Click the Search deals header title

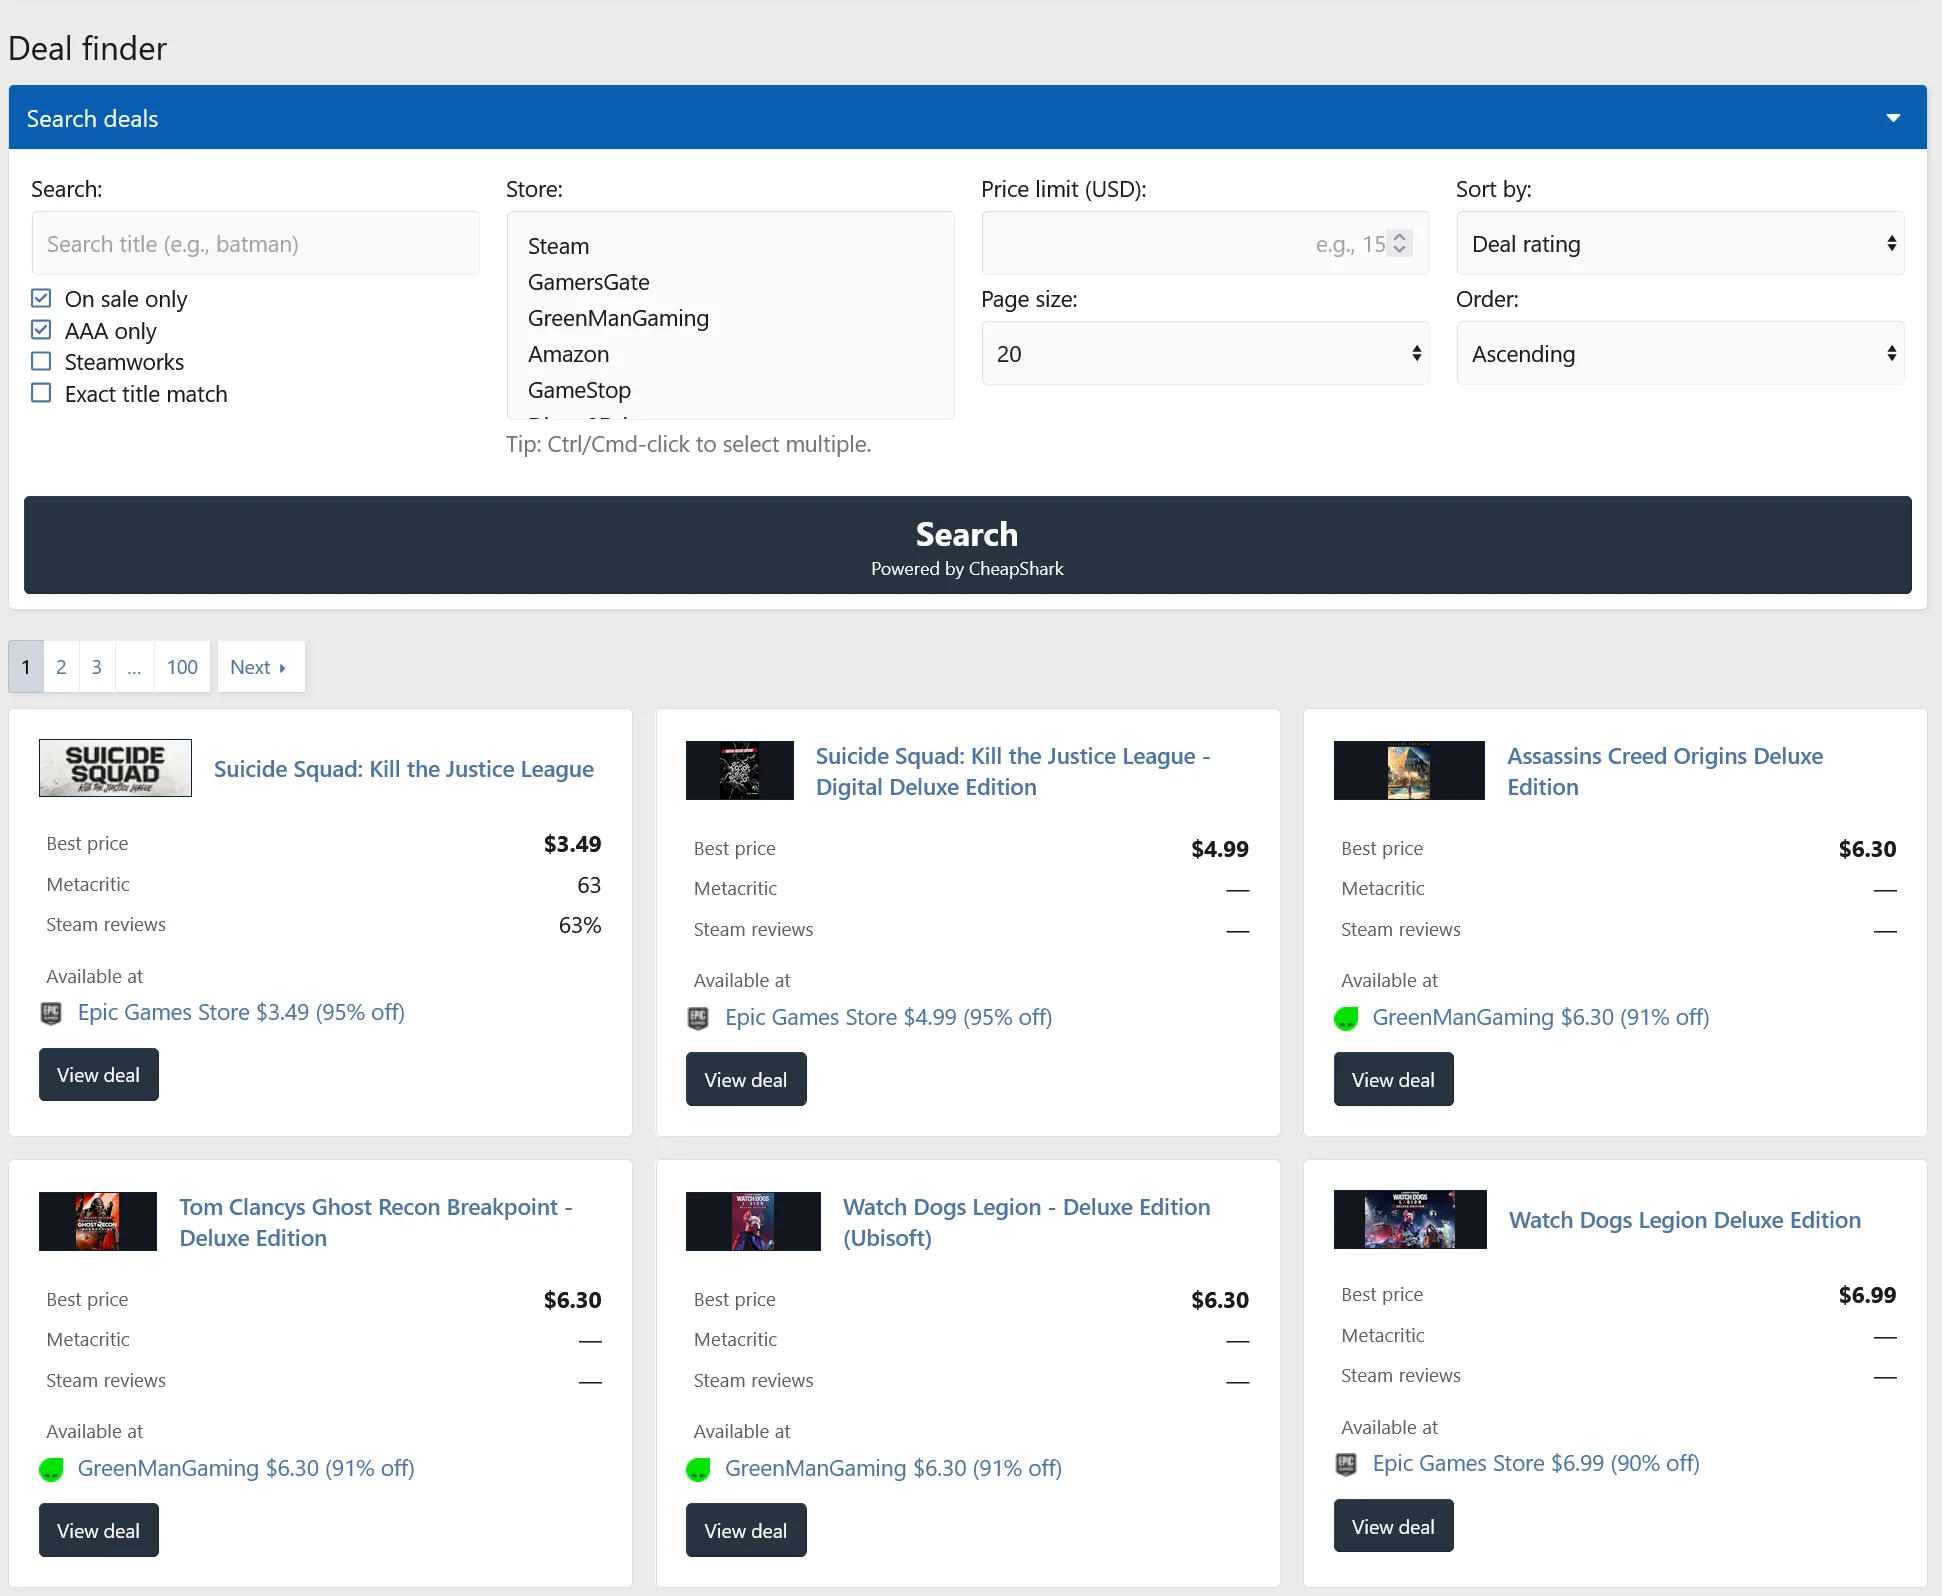(x=92, y=118)
